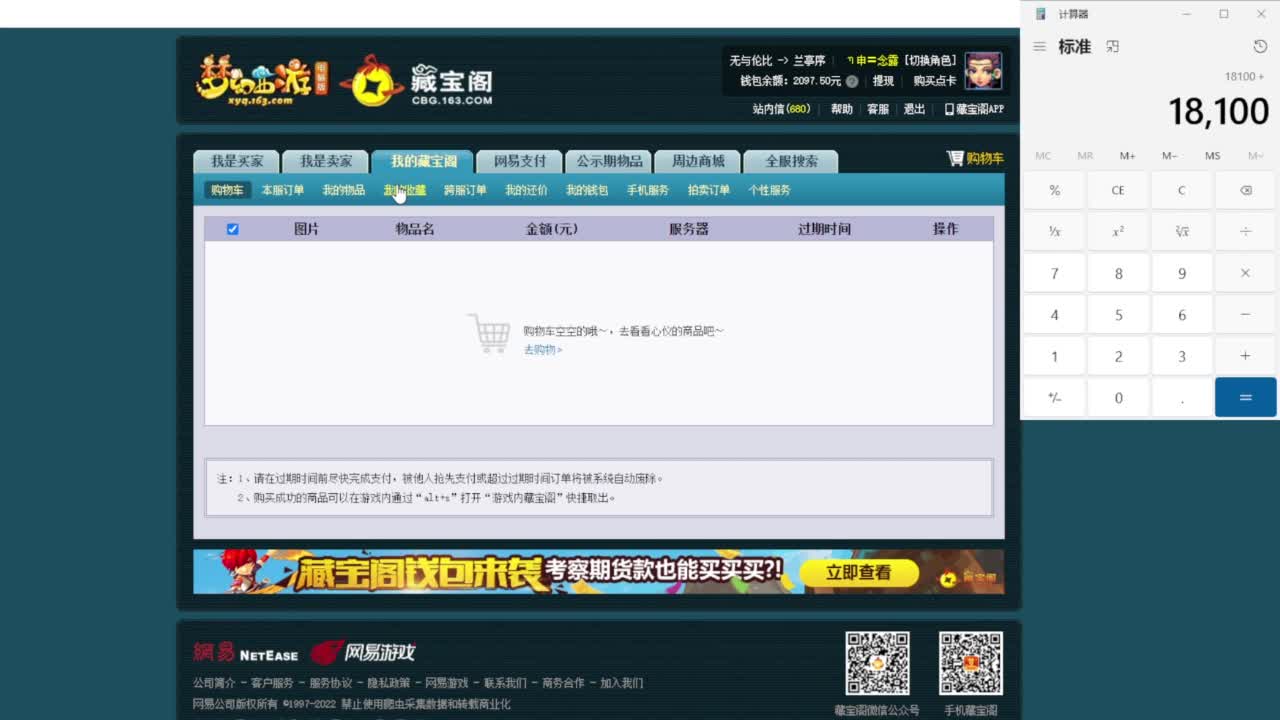Open the 我的物品 sub-menu item
Screen dimensions: 1280x720
pos(344,190)
